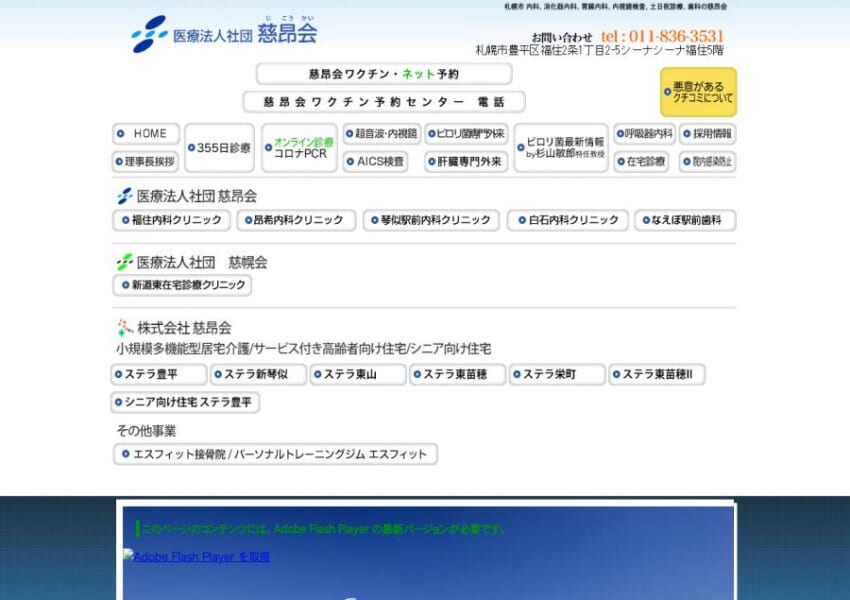The width and height of the screenshot is (850, 600).
Task: Open ステラ東山 facility link
Action: point(358,375)
